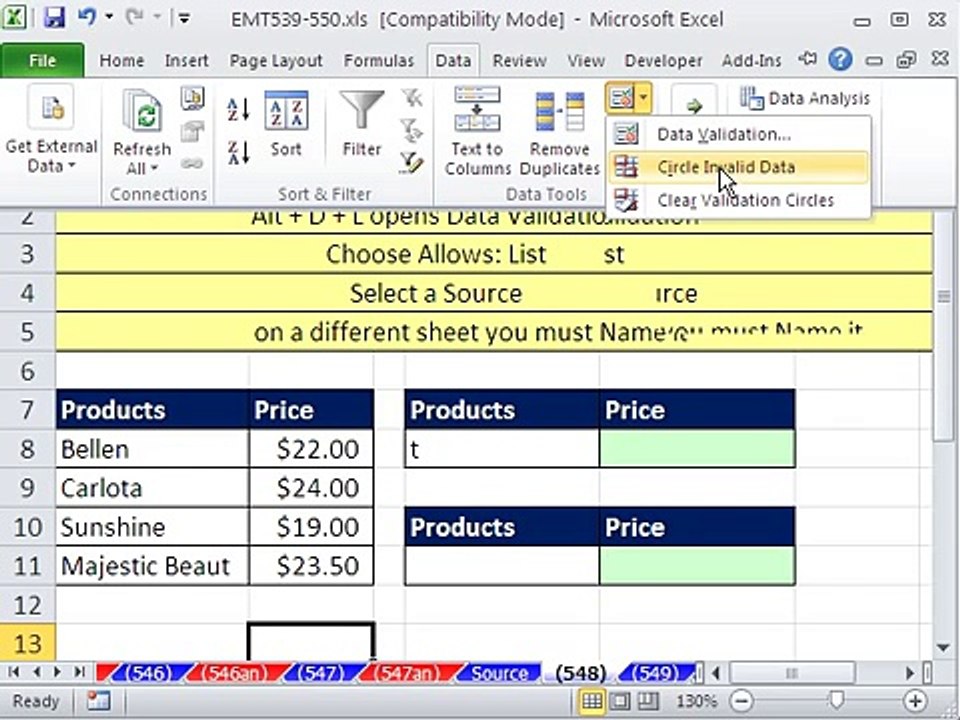Viewport: 960px width, 720px height.
Task: Select cell containing Majestic Beaut
Action: click(152, 566)
